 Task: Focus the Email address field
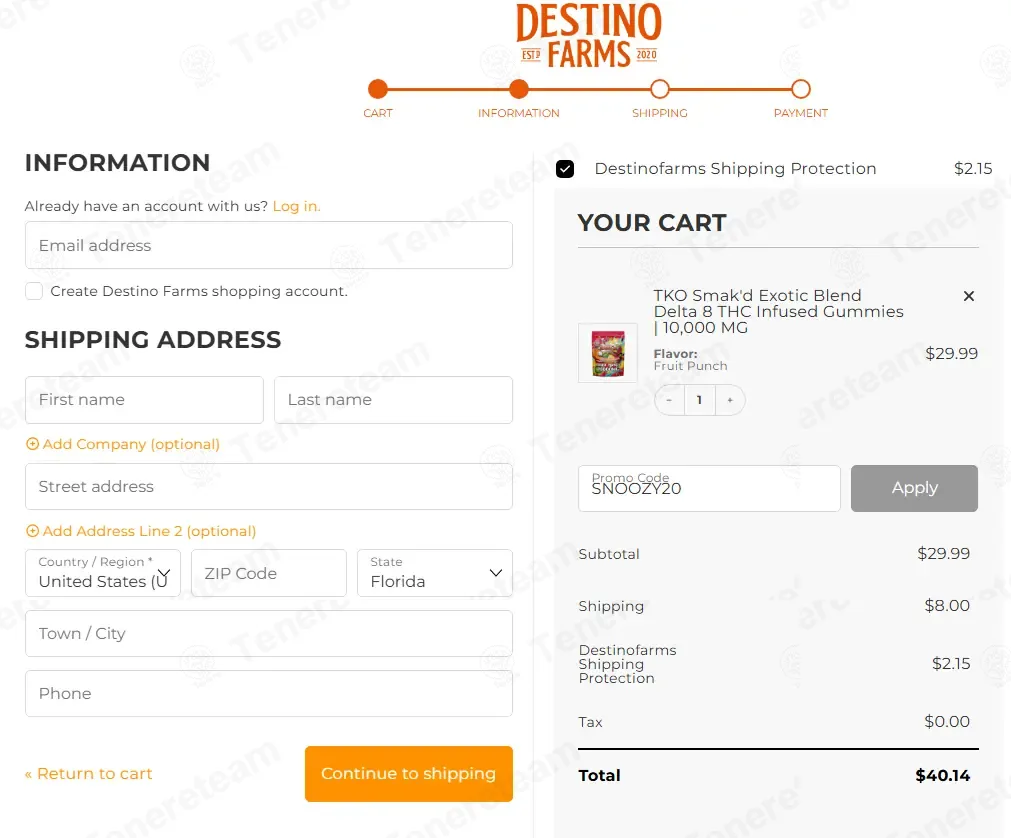[269, 245]
